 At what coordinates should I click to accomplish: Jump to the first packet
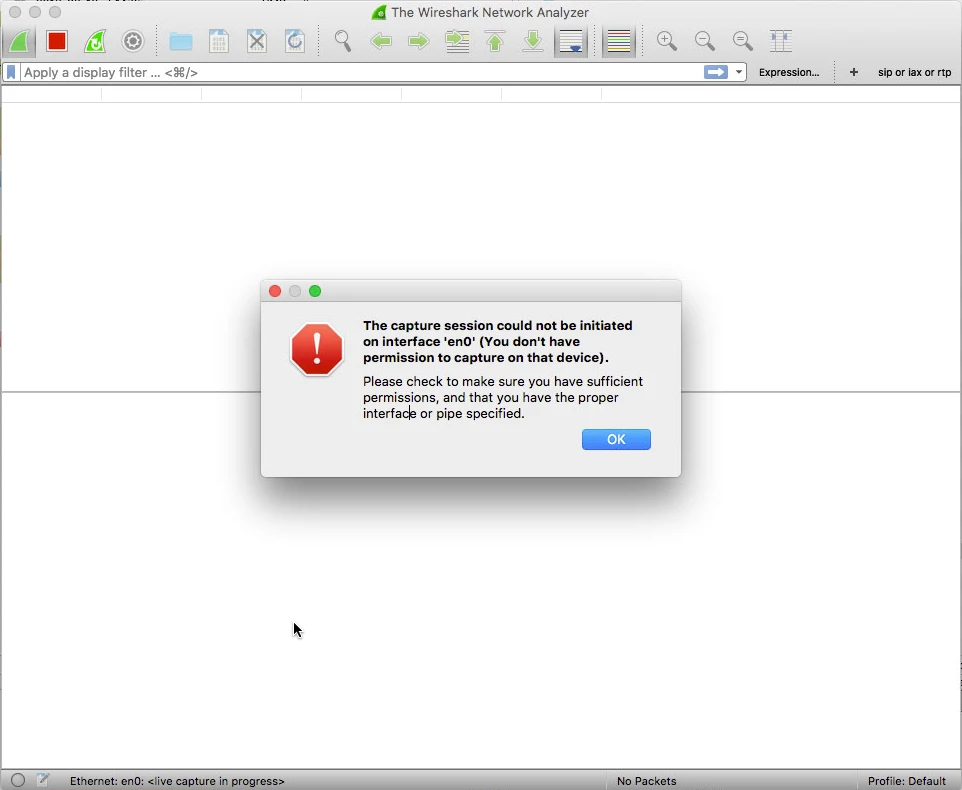click(x=495, y=42)
